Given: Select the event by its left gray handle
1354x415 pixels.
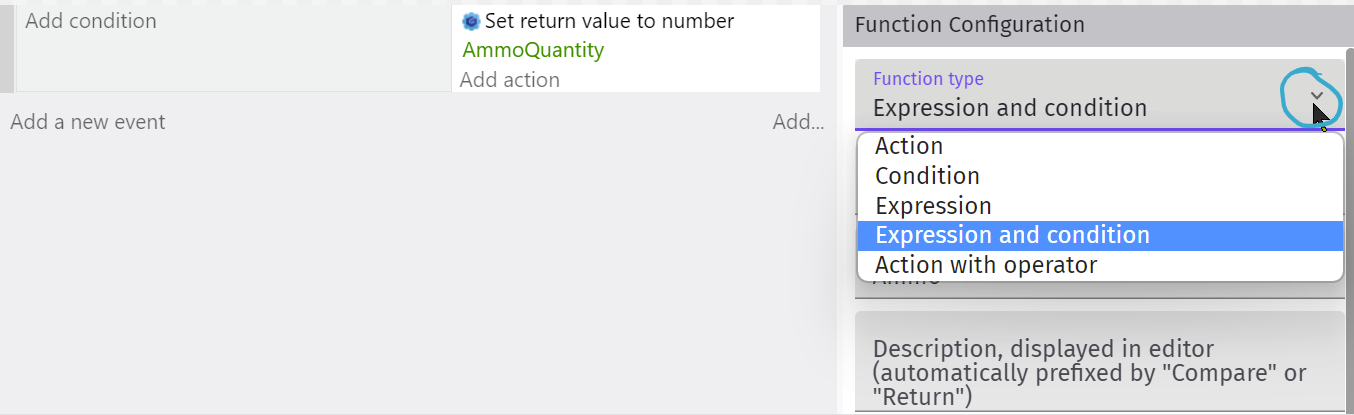Looking at the screenshot, I should 7,46.
